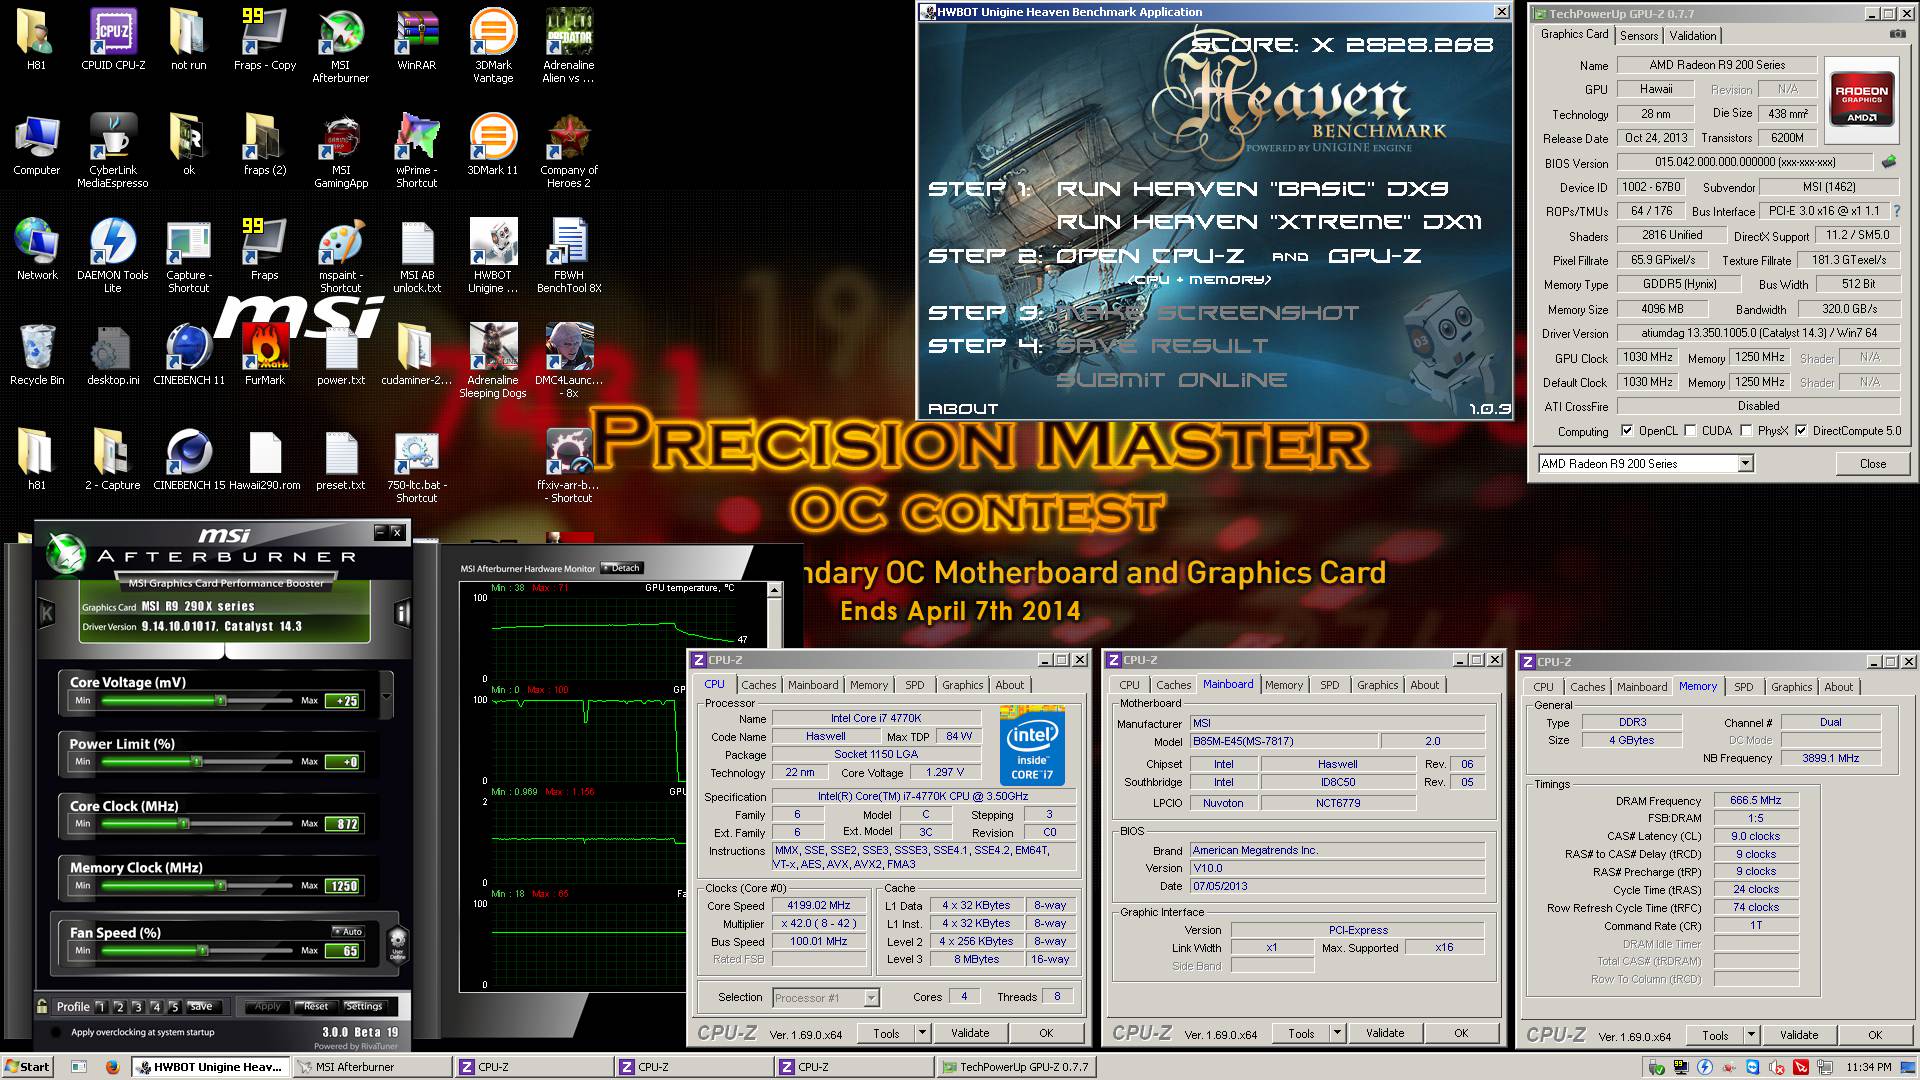Open the Recycle Bin
Viewport: 1920px width, 1080px height.
click(x=37, y=355)
